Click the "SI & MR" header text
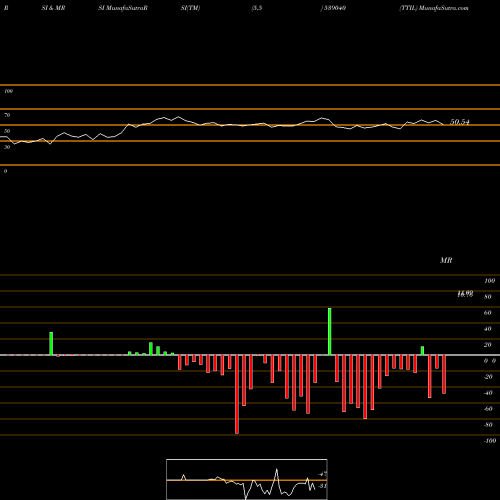The height and width of the screenshot is (500, 500). click(x=53, y=8)
